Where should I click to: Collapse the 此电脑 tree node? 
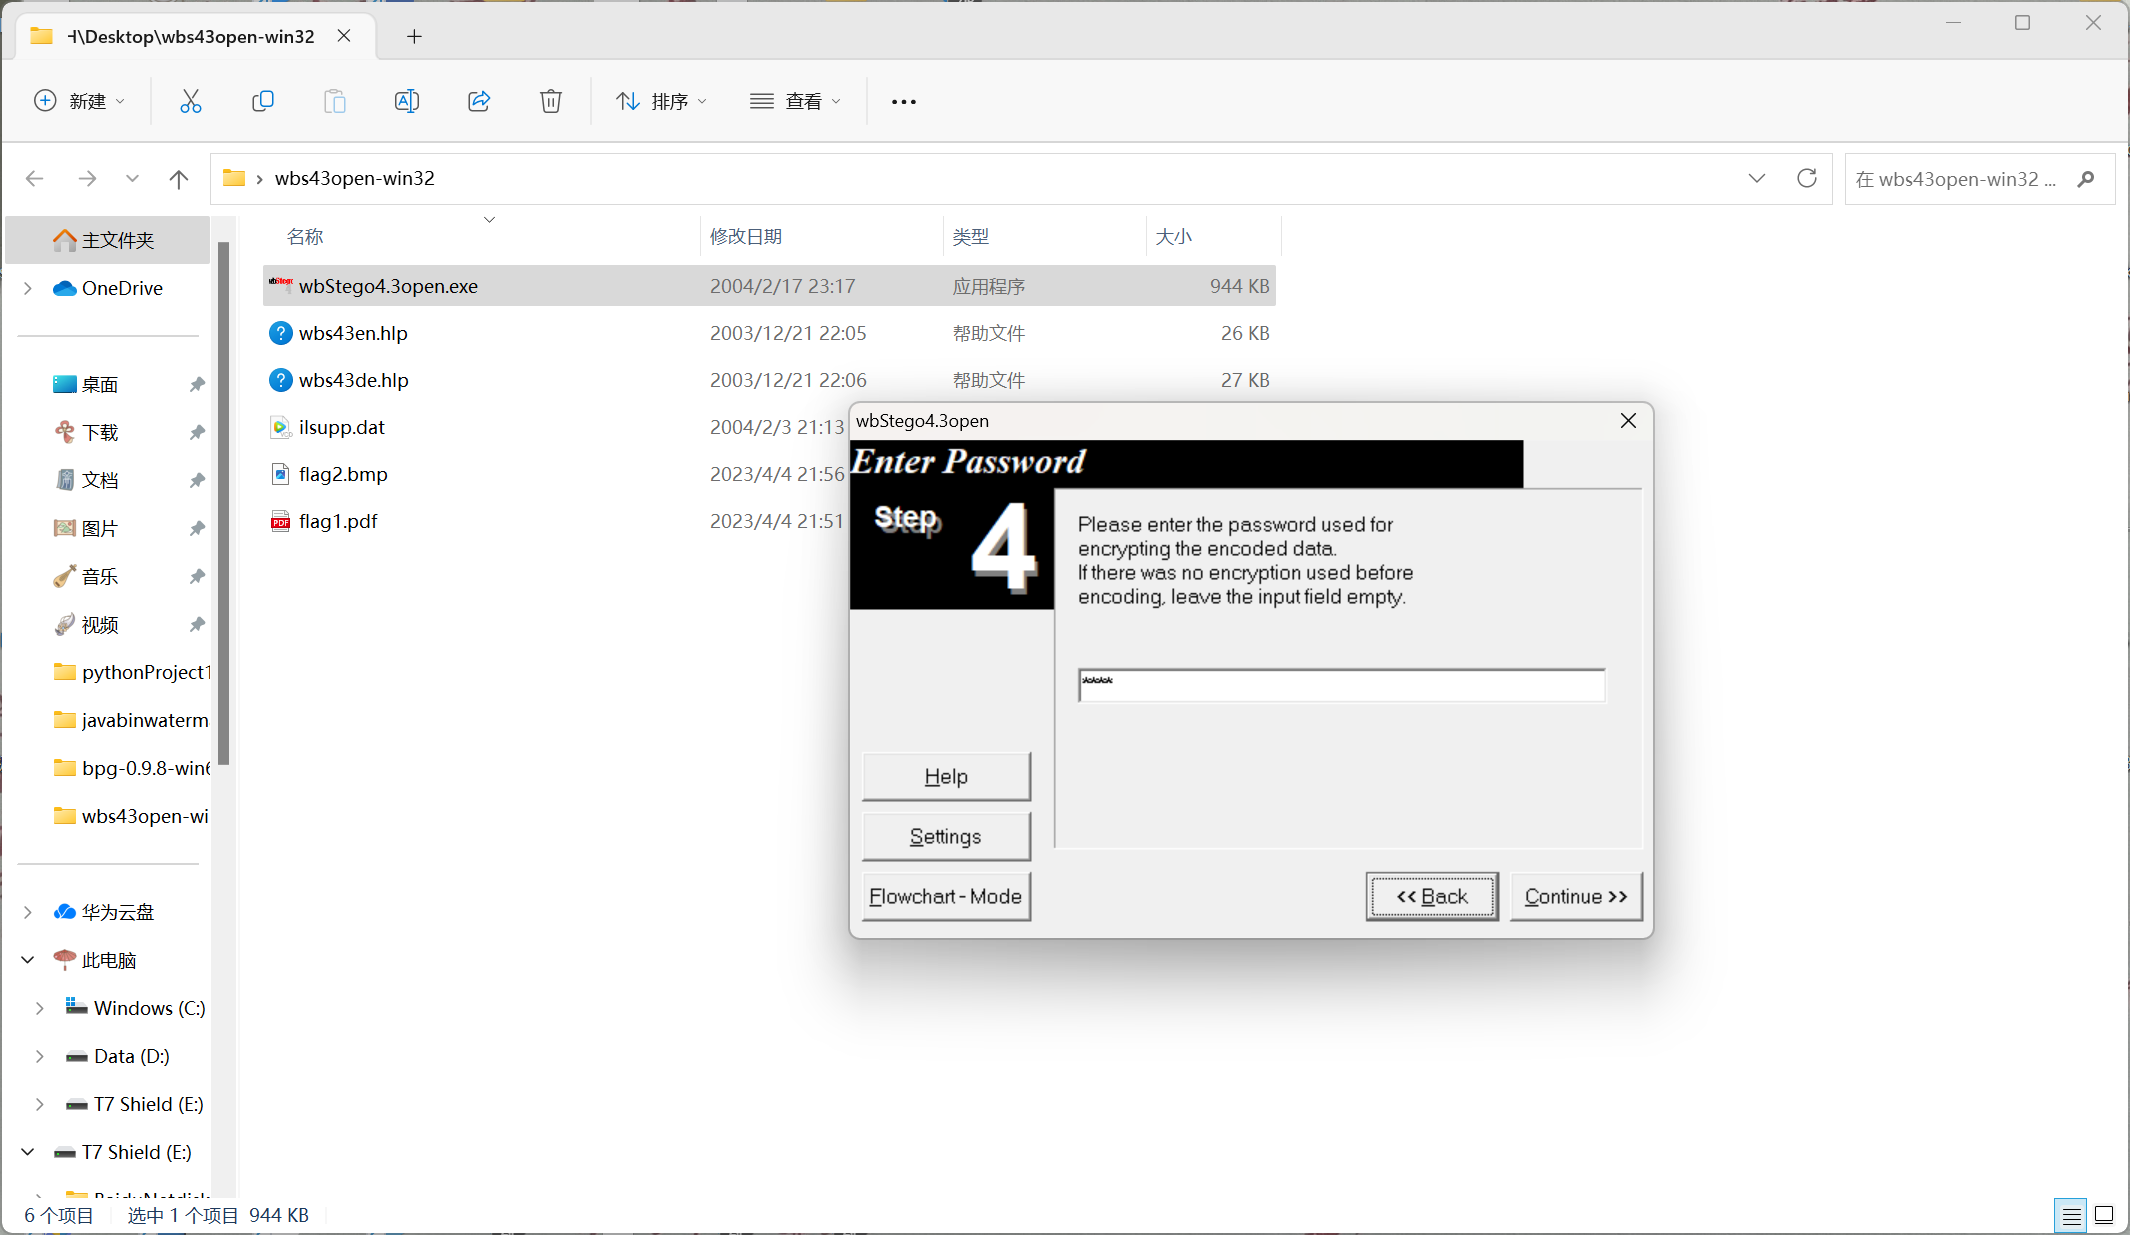28,960
